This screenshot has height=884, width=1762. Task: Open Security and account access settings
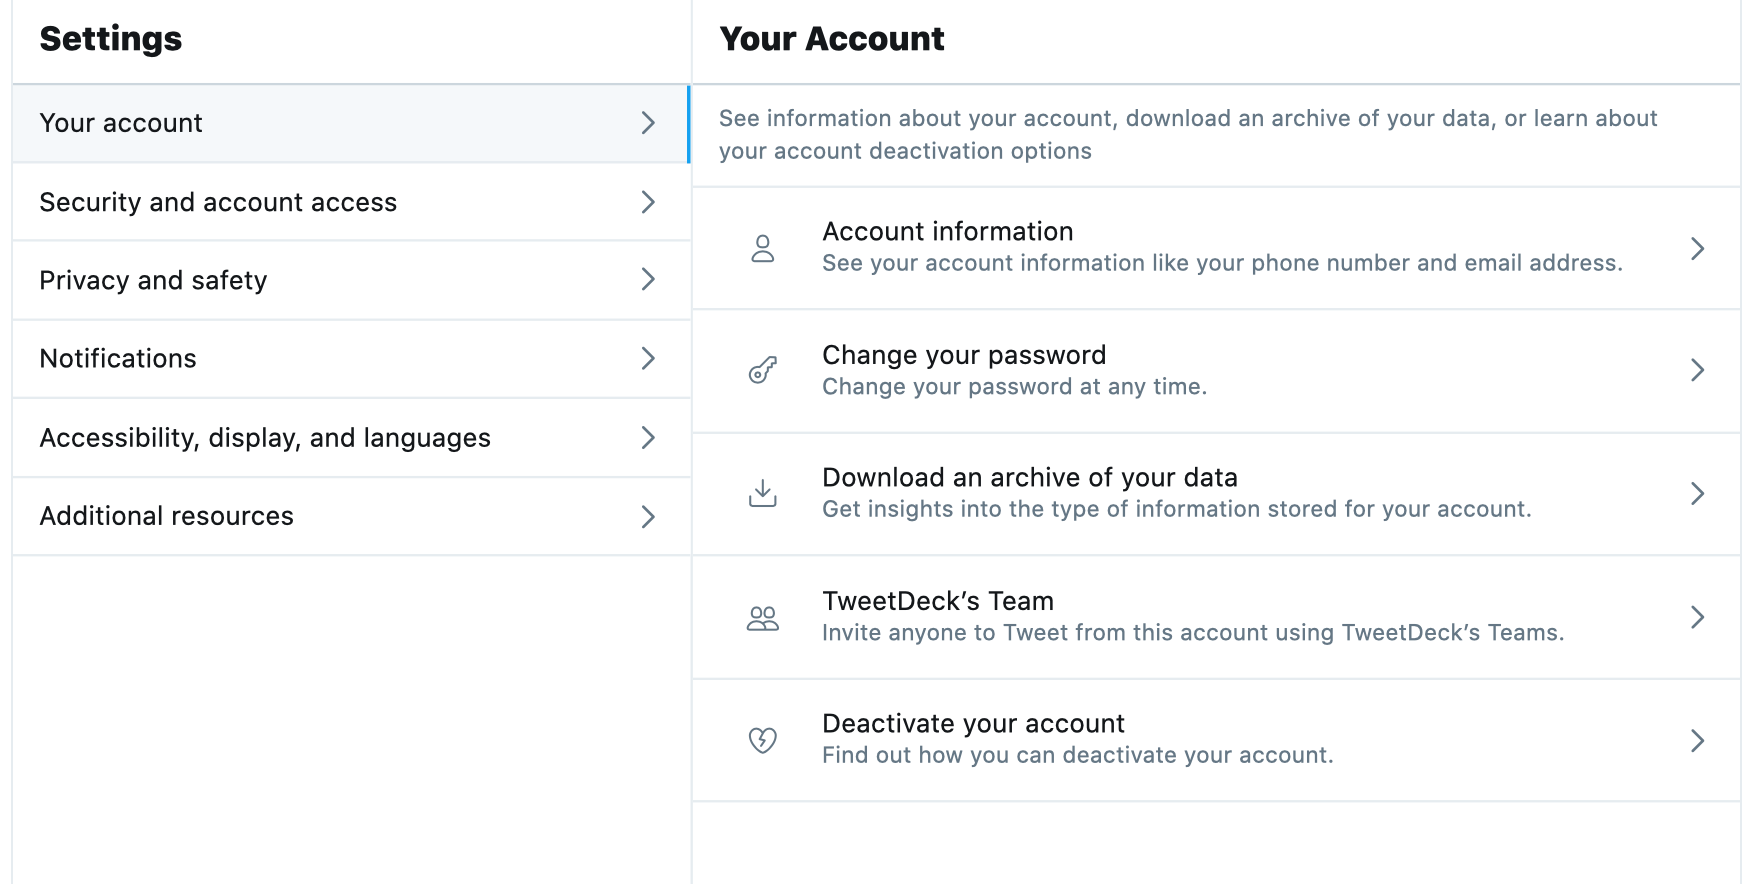(351, 202)
